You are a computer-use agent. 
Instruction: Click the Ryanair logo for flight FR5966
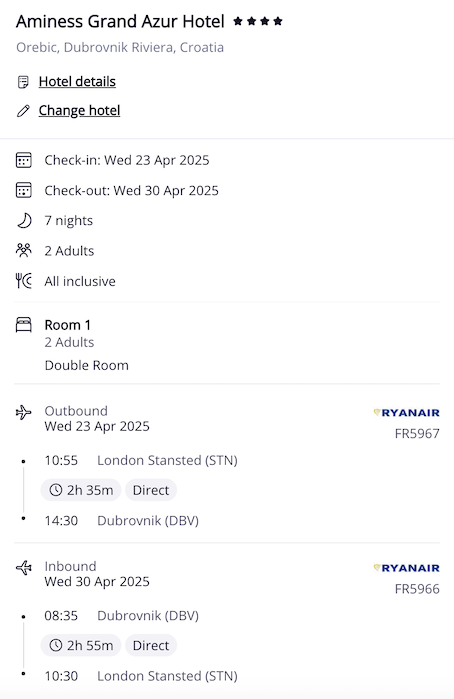pyautogui.click(x=406, y=568)
